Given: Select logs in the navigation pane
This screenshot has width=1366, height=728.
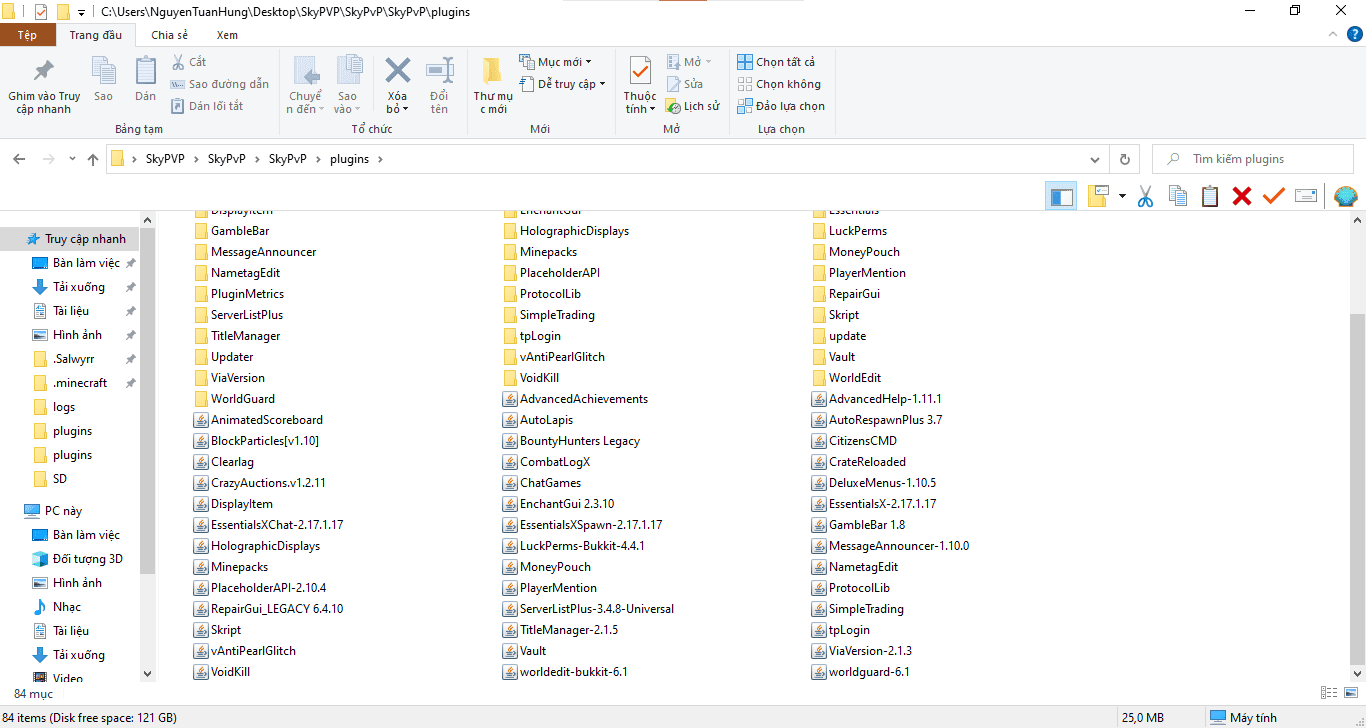Looking at the screenshot, I should [64, 407].
